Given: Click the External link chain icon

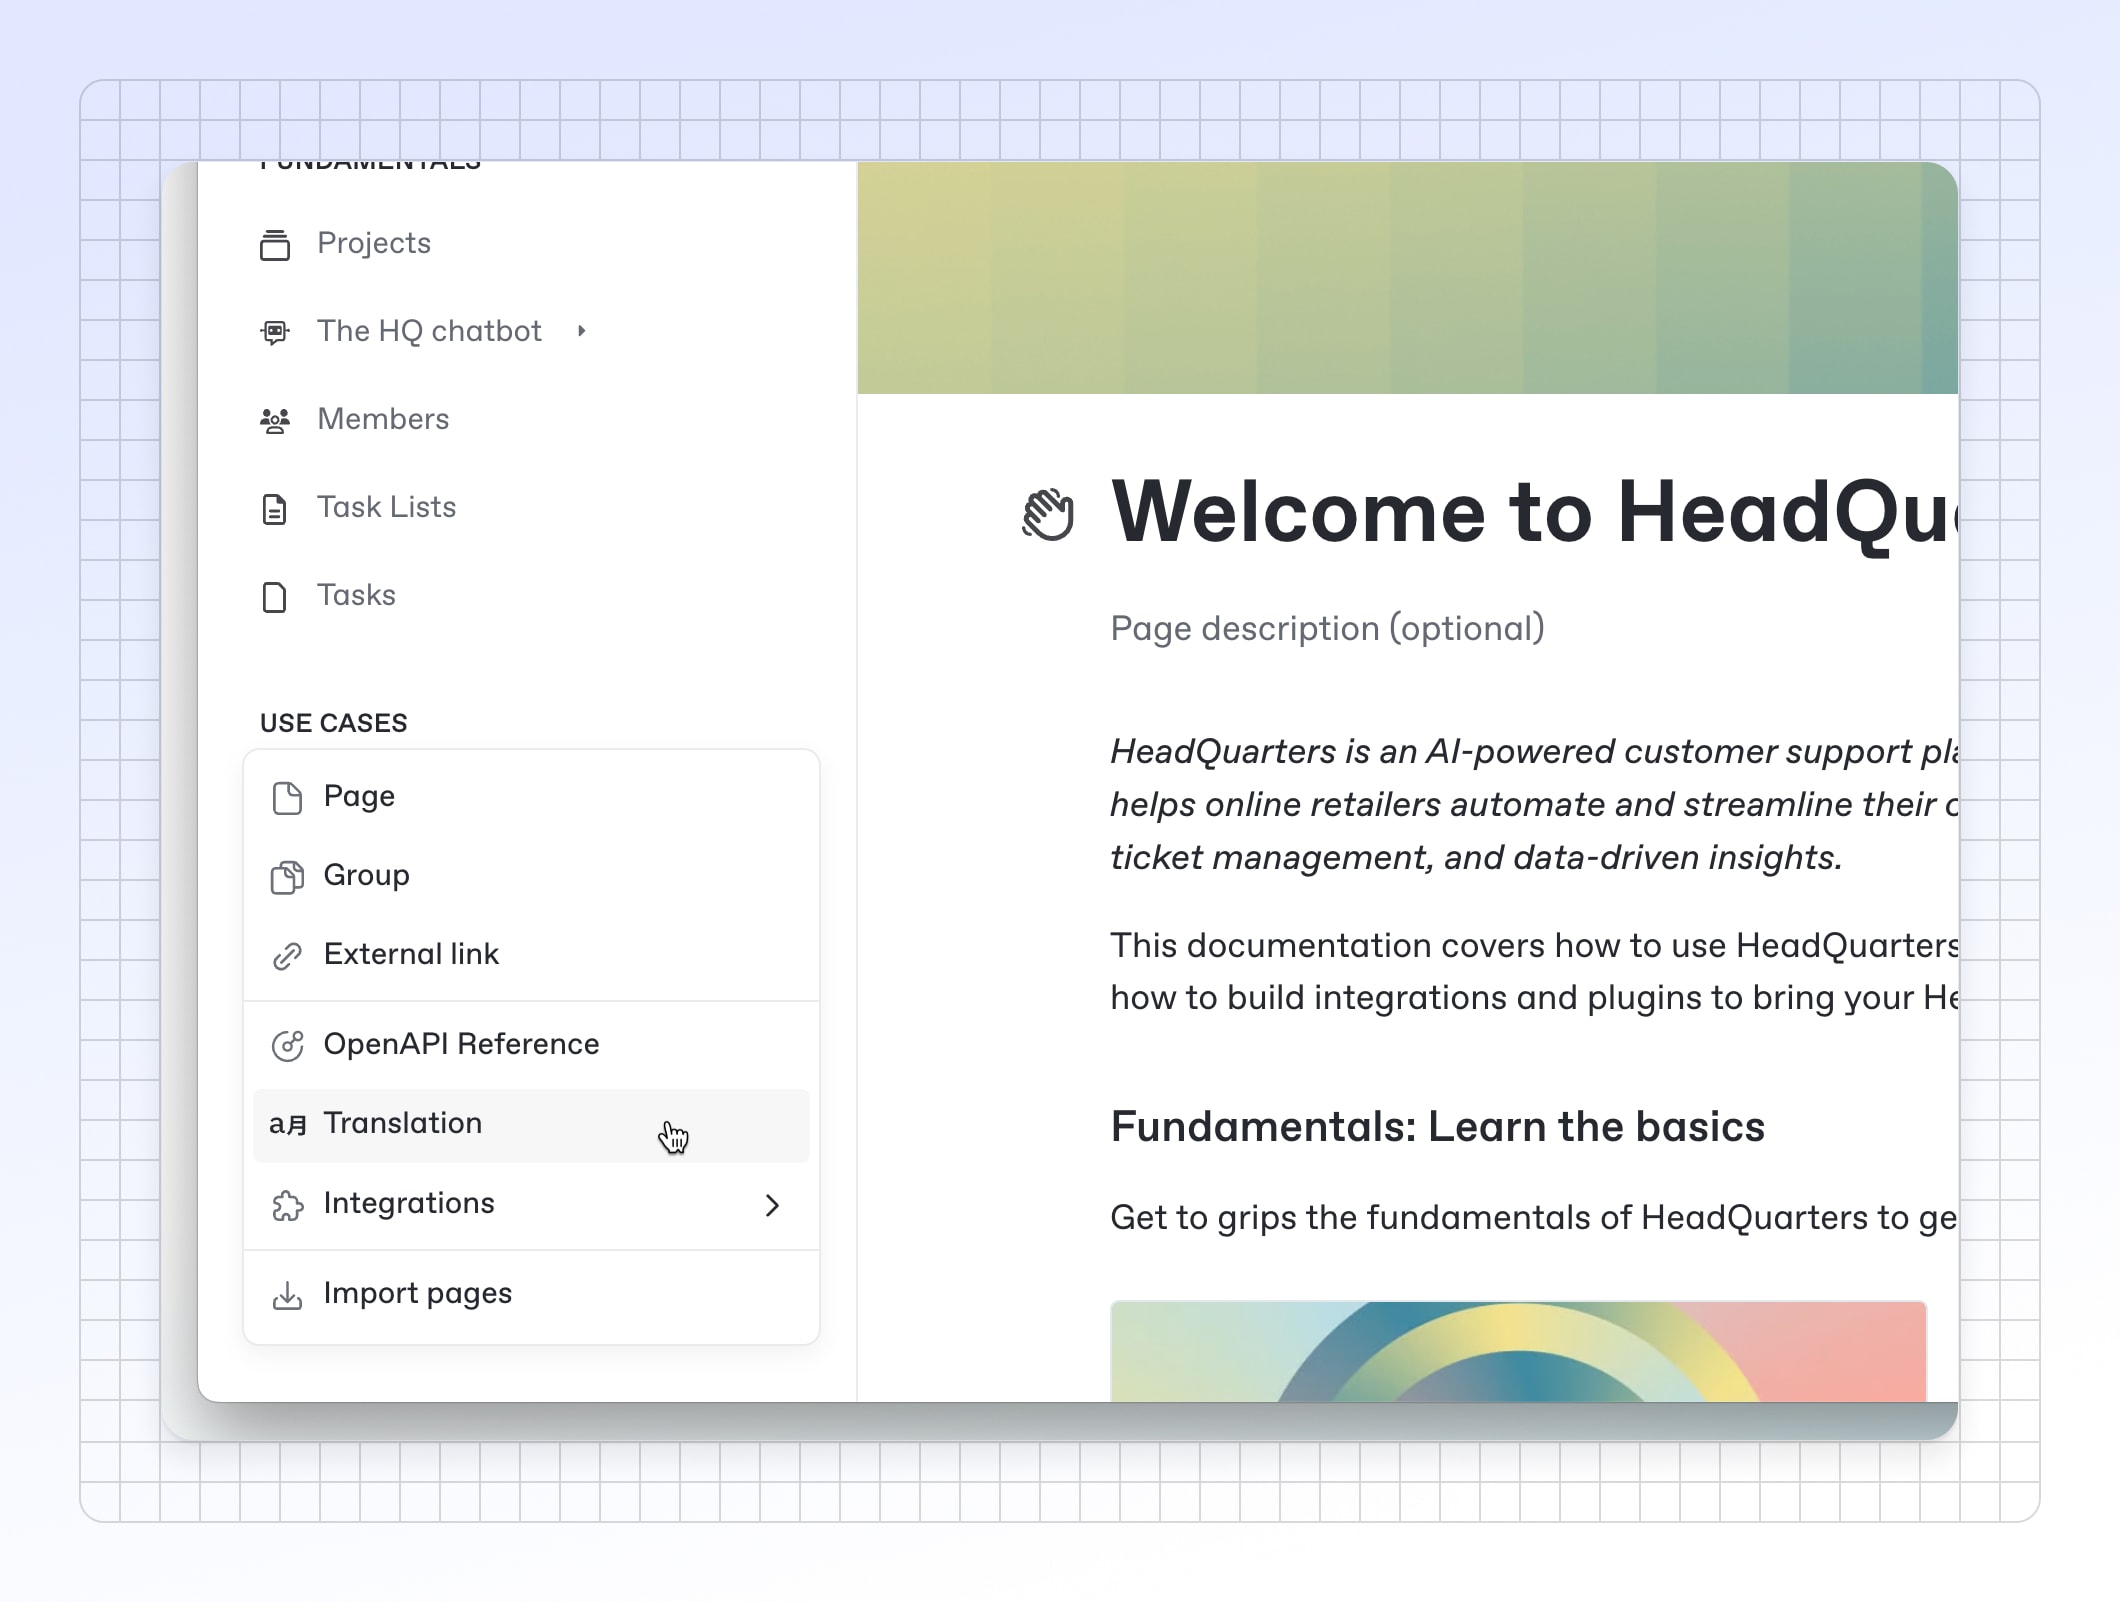Looking at the screenshot, I should (287, 956).
